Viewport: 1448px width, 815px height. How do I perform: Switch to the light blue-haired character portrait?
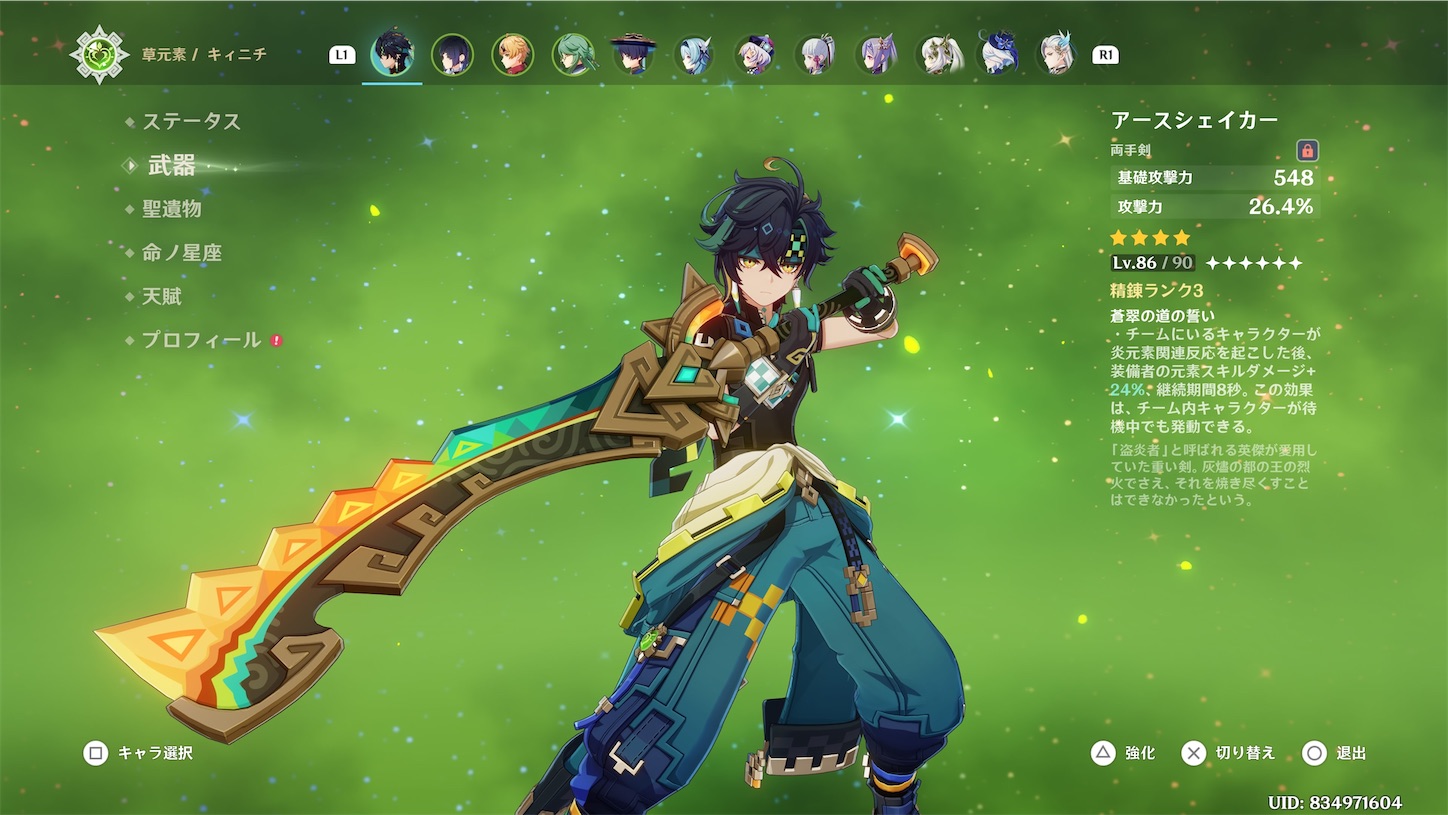pyautogui.click(x=694, y=54)
